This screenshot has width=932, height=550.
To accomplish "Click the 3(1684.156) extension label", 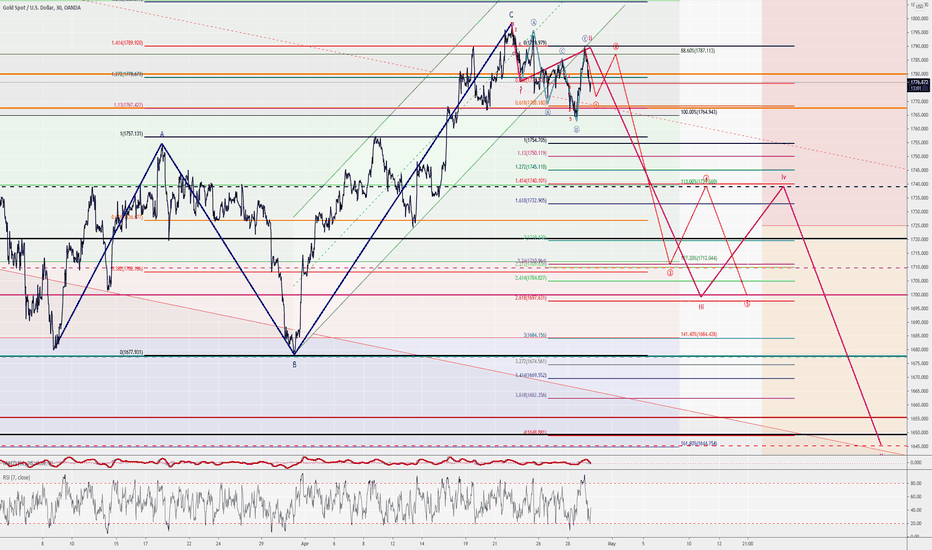I will [x=535, y=335].
